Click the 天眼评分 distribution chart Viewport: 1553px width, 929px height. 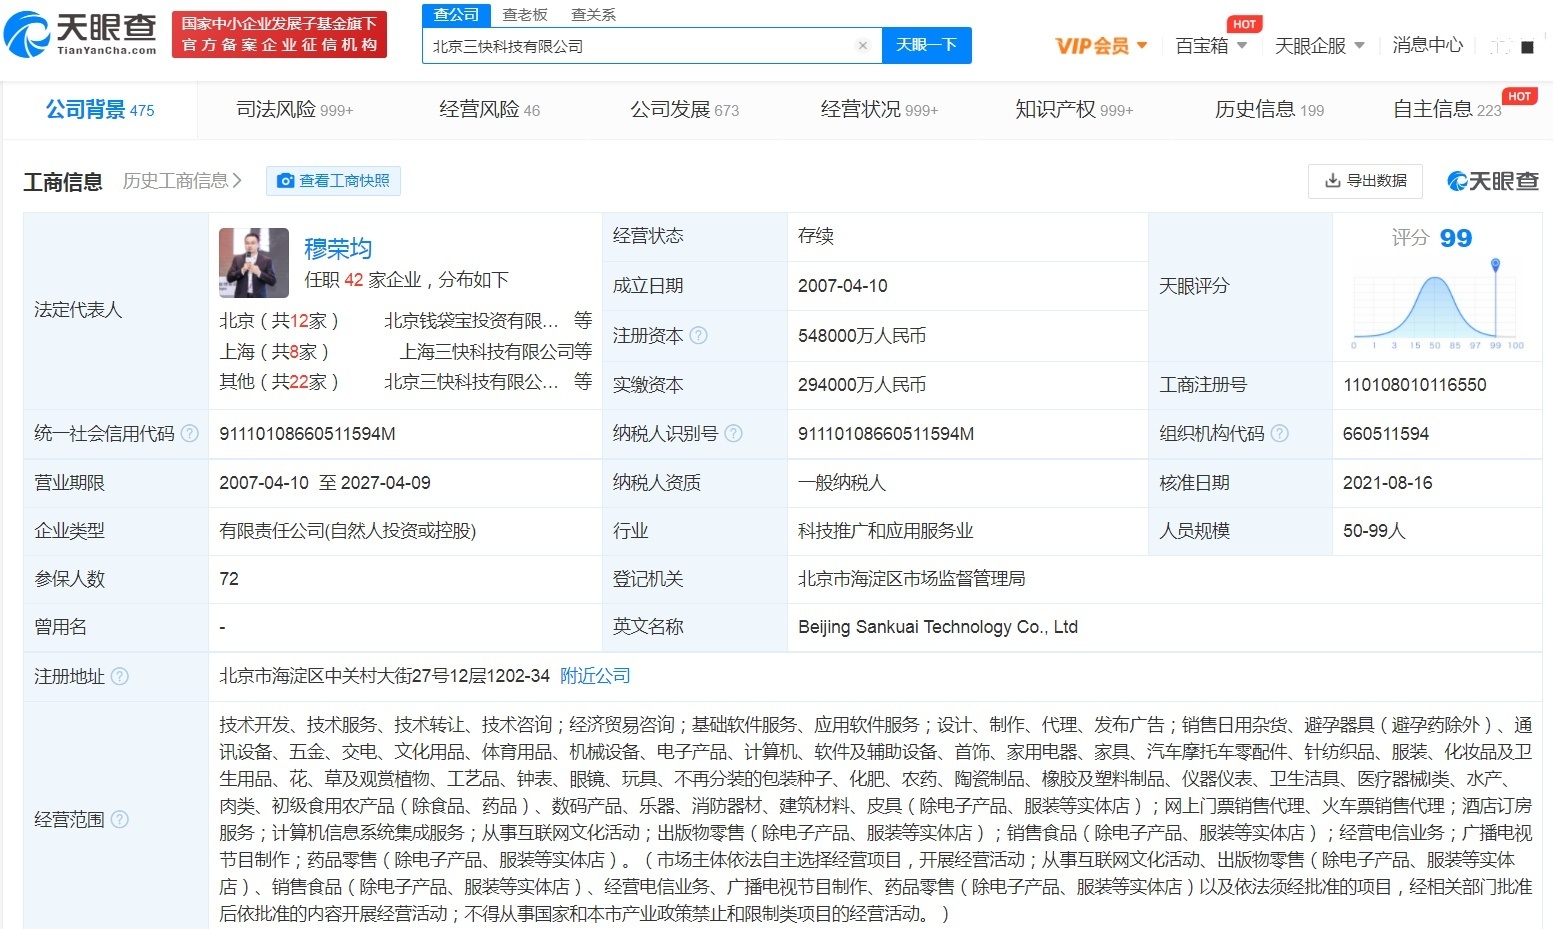point(1437,304)
